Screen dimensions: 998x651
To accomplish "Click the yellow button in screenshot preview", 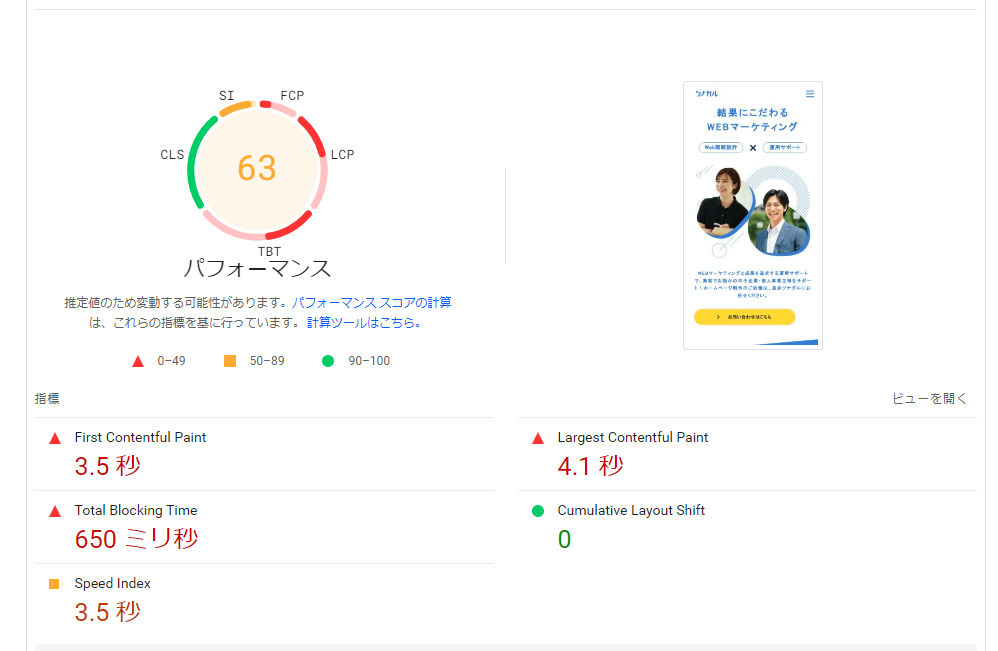I will (744, 317).
